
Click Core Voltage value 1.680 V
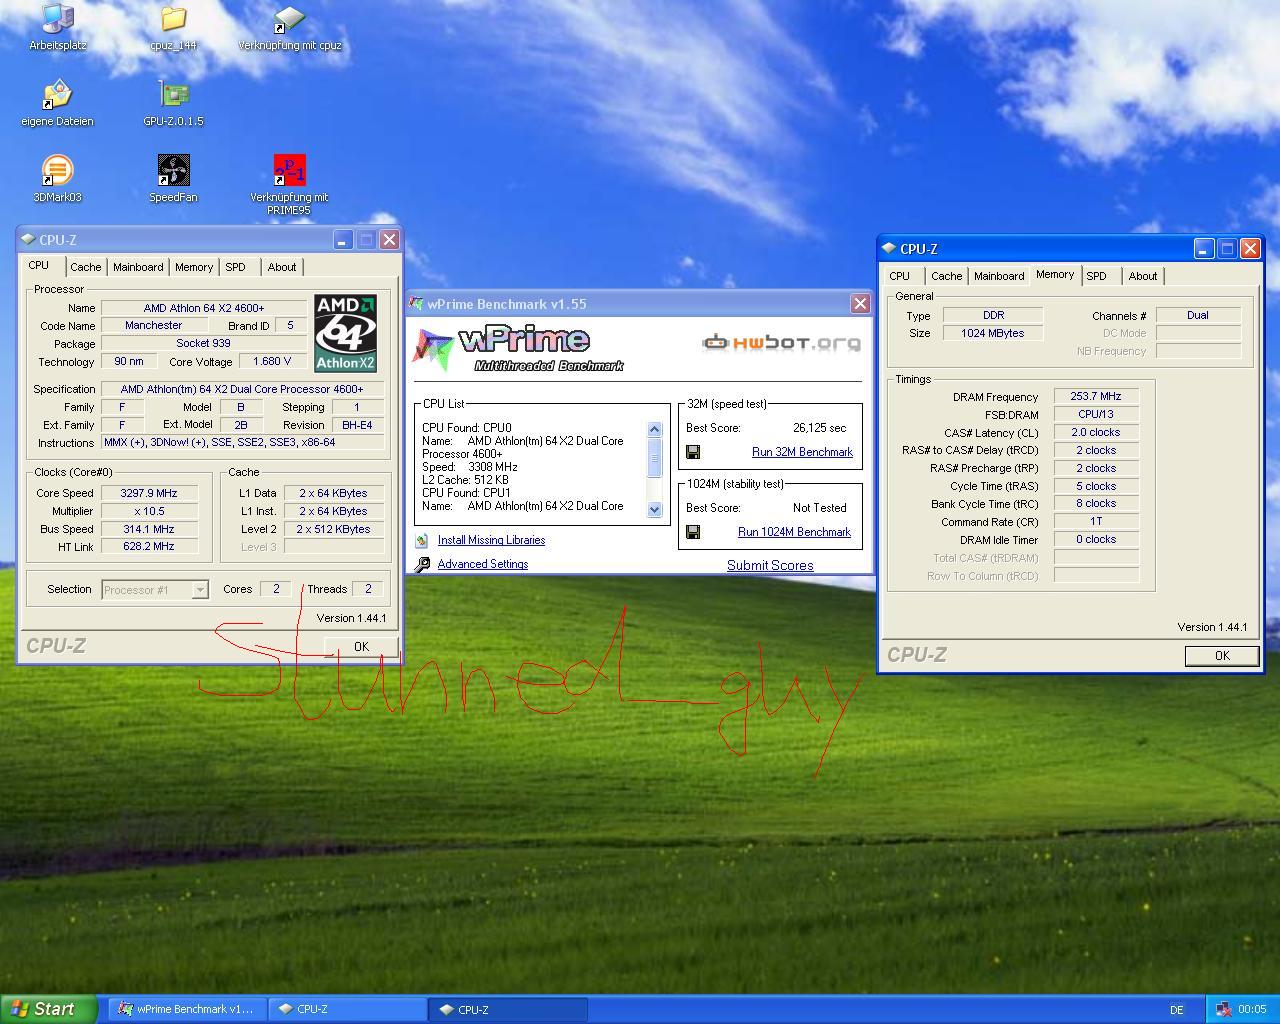pos(272,361)
